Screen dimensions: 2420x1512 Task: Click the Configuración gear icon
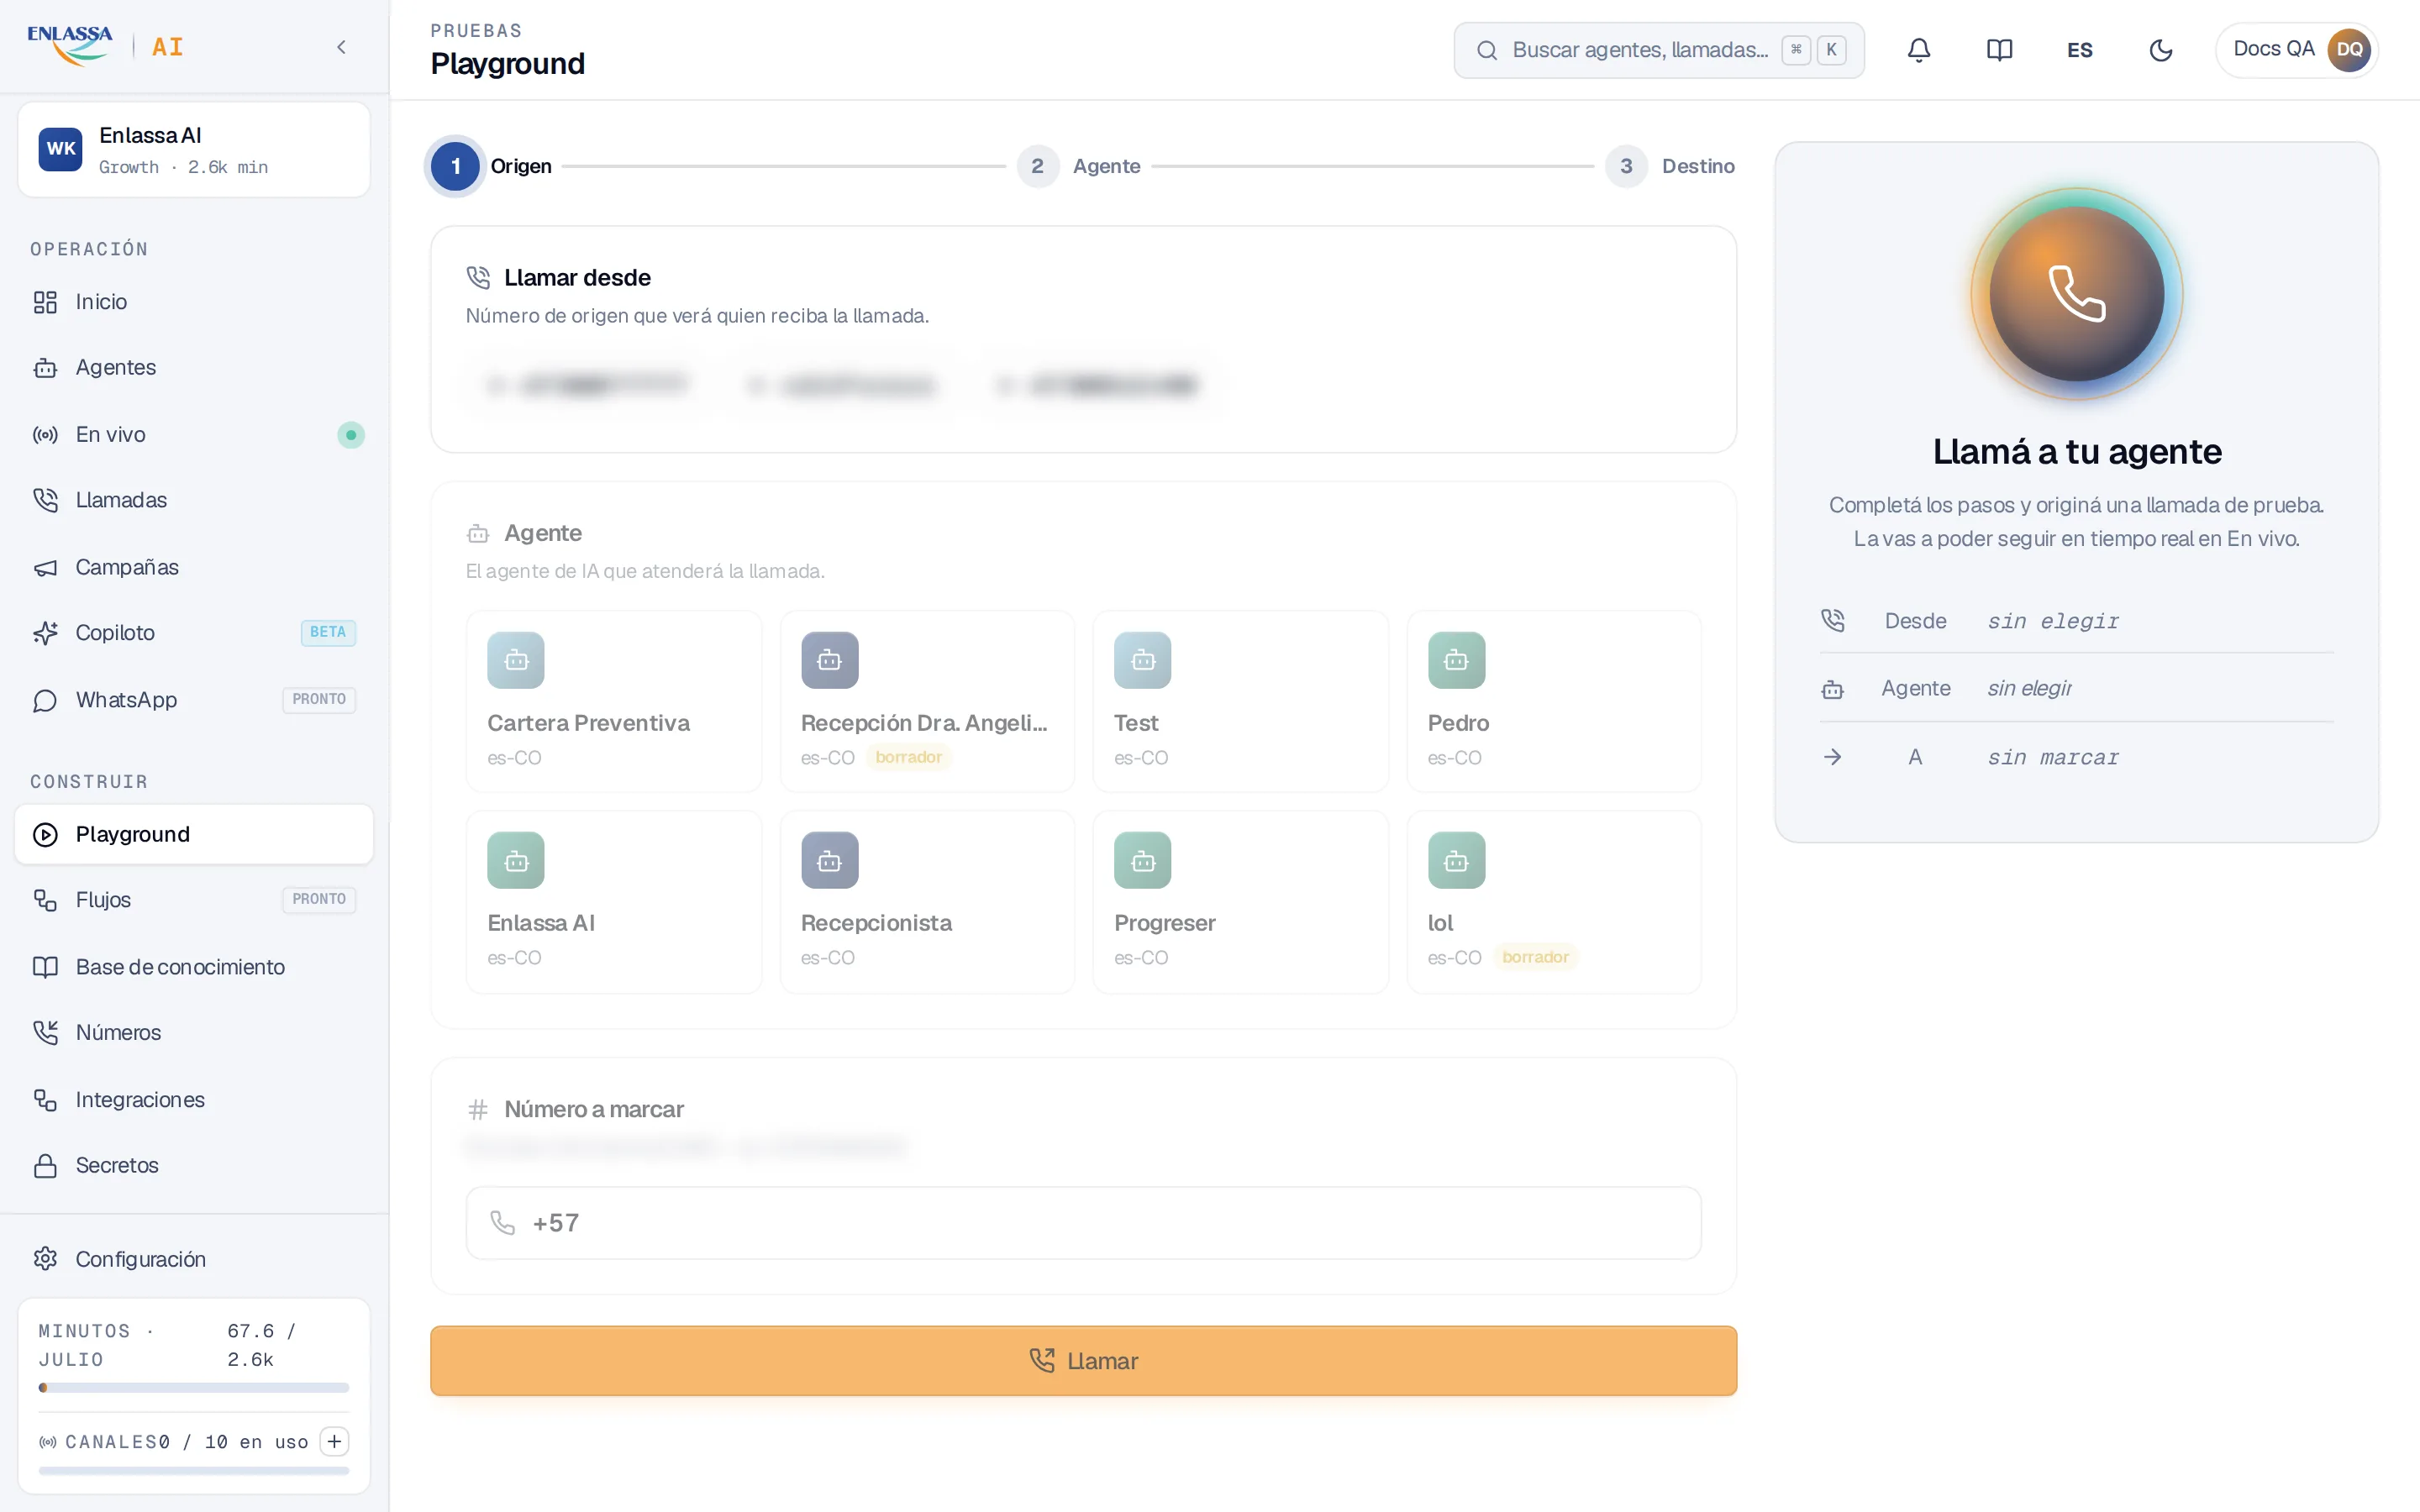tap(45, 1259)
